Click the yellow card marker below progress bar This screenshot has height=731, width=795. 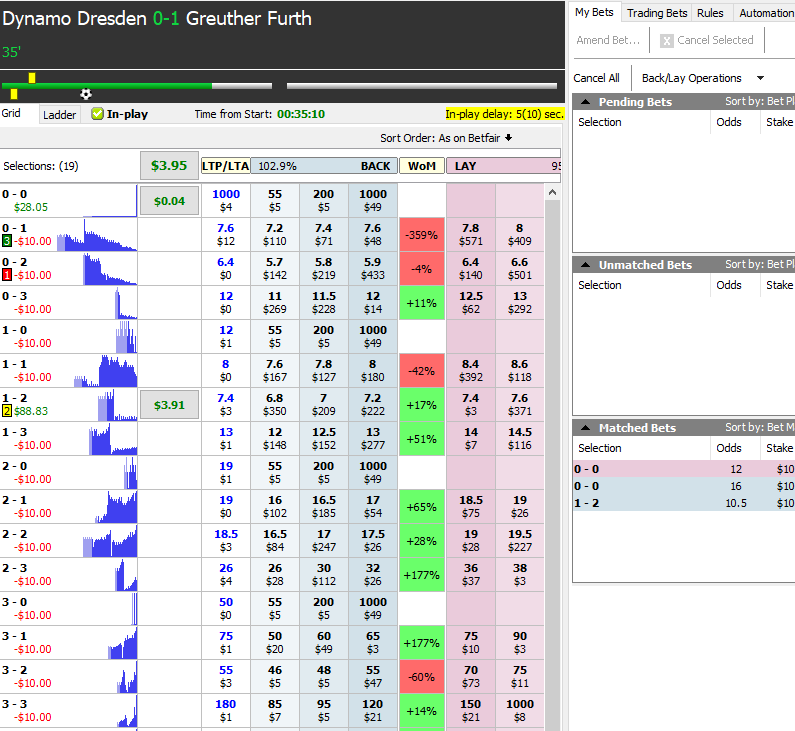[x=14, y=94]
